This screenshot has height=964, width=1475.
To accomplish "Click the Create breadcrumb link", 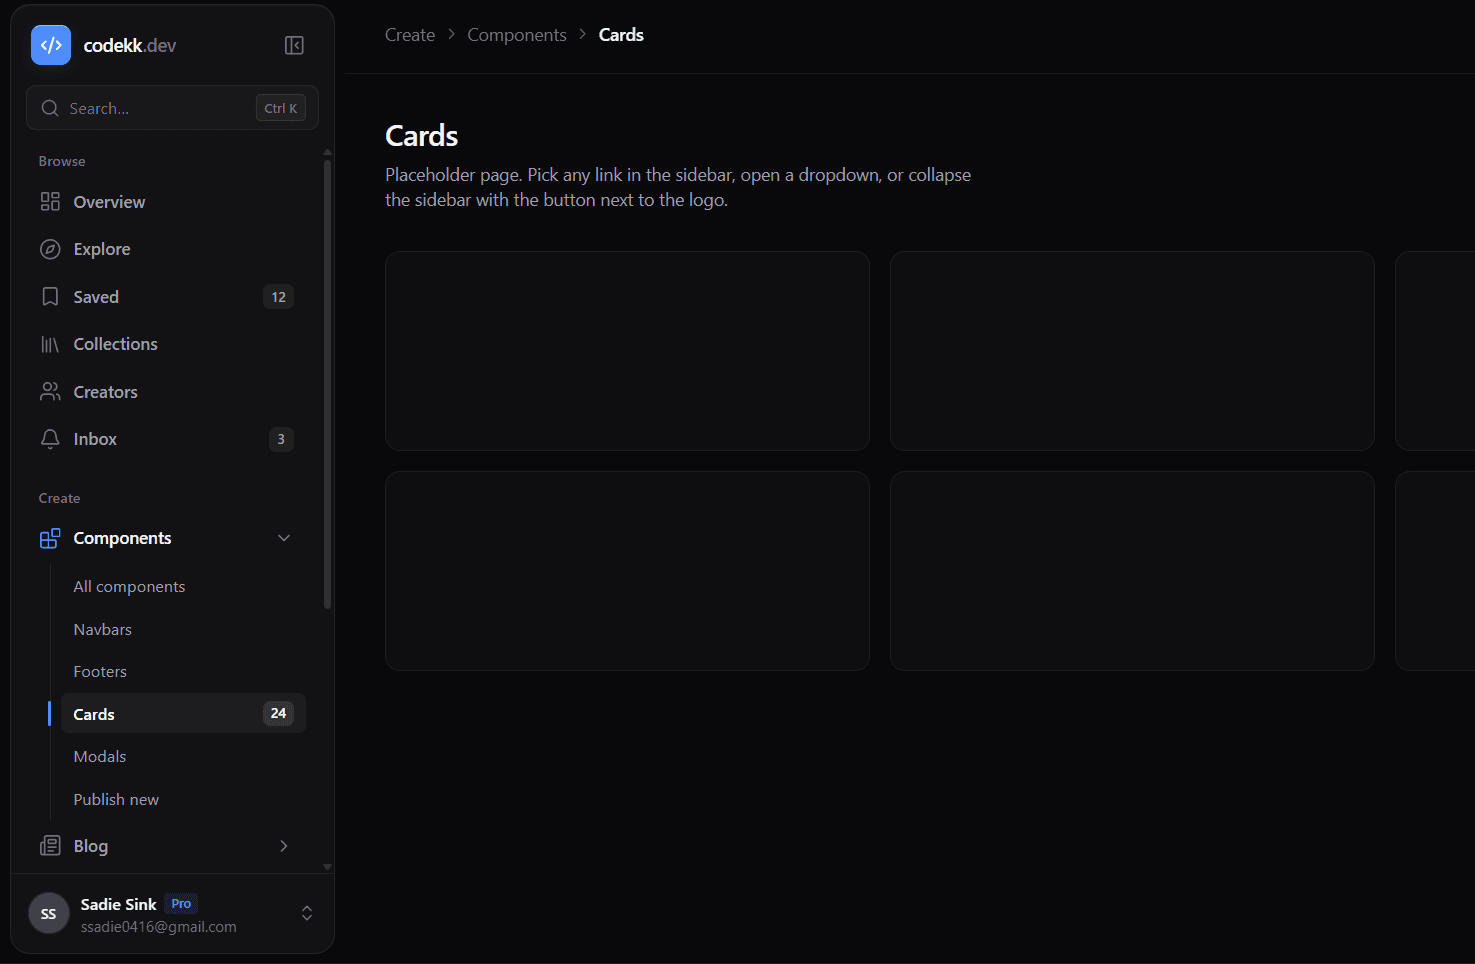I will [410, 35].
